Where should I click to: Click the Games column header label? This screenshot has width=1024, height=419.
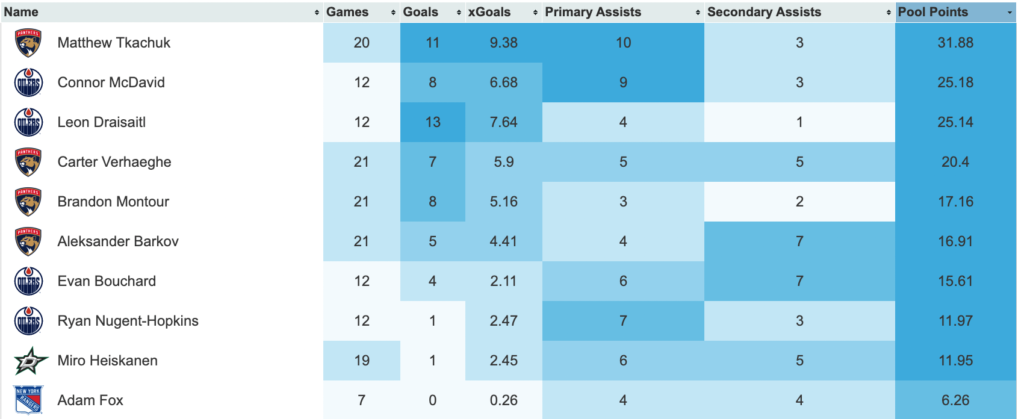(x=347, y=12)
